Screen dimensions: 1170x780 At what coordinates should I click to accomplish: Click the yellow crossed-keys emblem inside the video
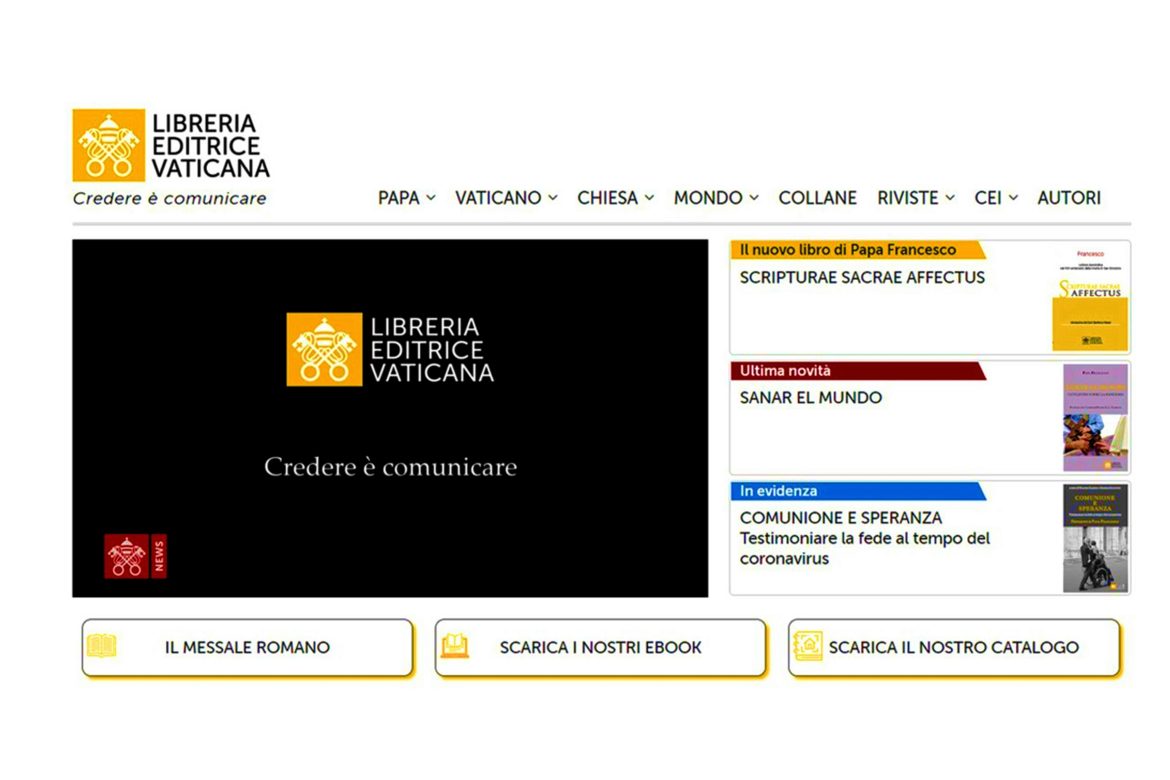click(x=324, y=349)
